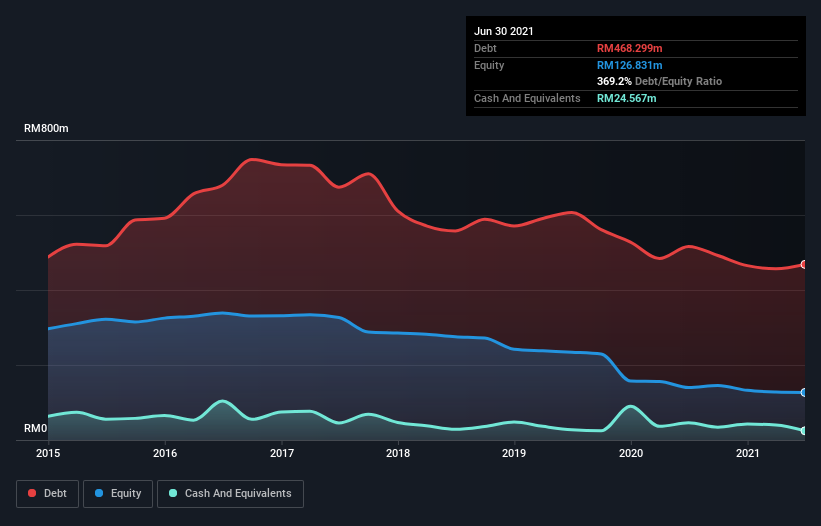Screen dimensions: 821x526
Task: Click the red Debt legend dot
Action: pyautogui.click(x=32, y=493)
